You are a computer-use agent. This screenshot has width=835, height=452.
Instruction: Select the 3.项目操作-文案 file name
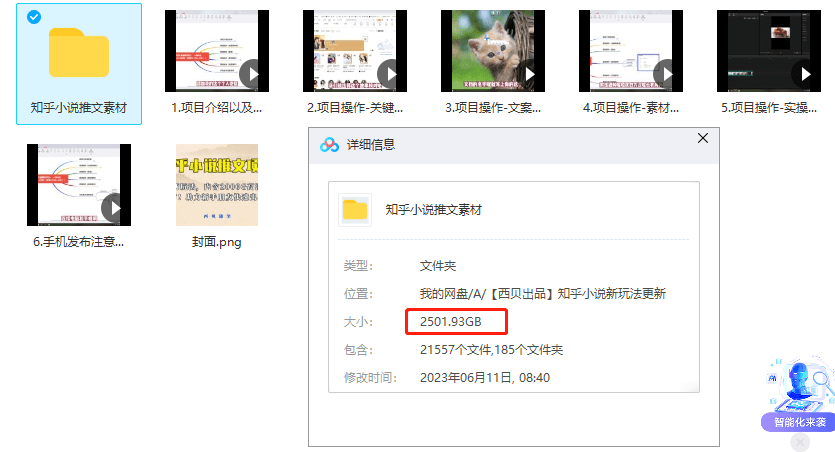[x=493, y=107]
